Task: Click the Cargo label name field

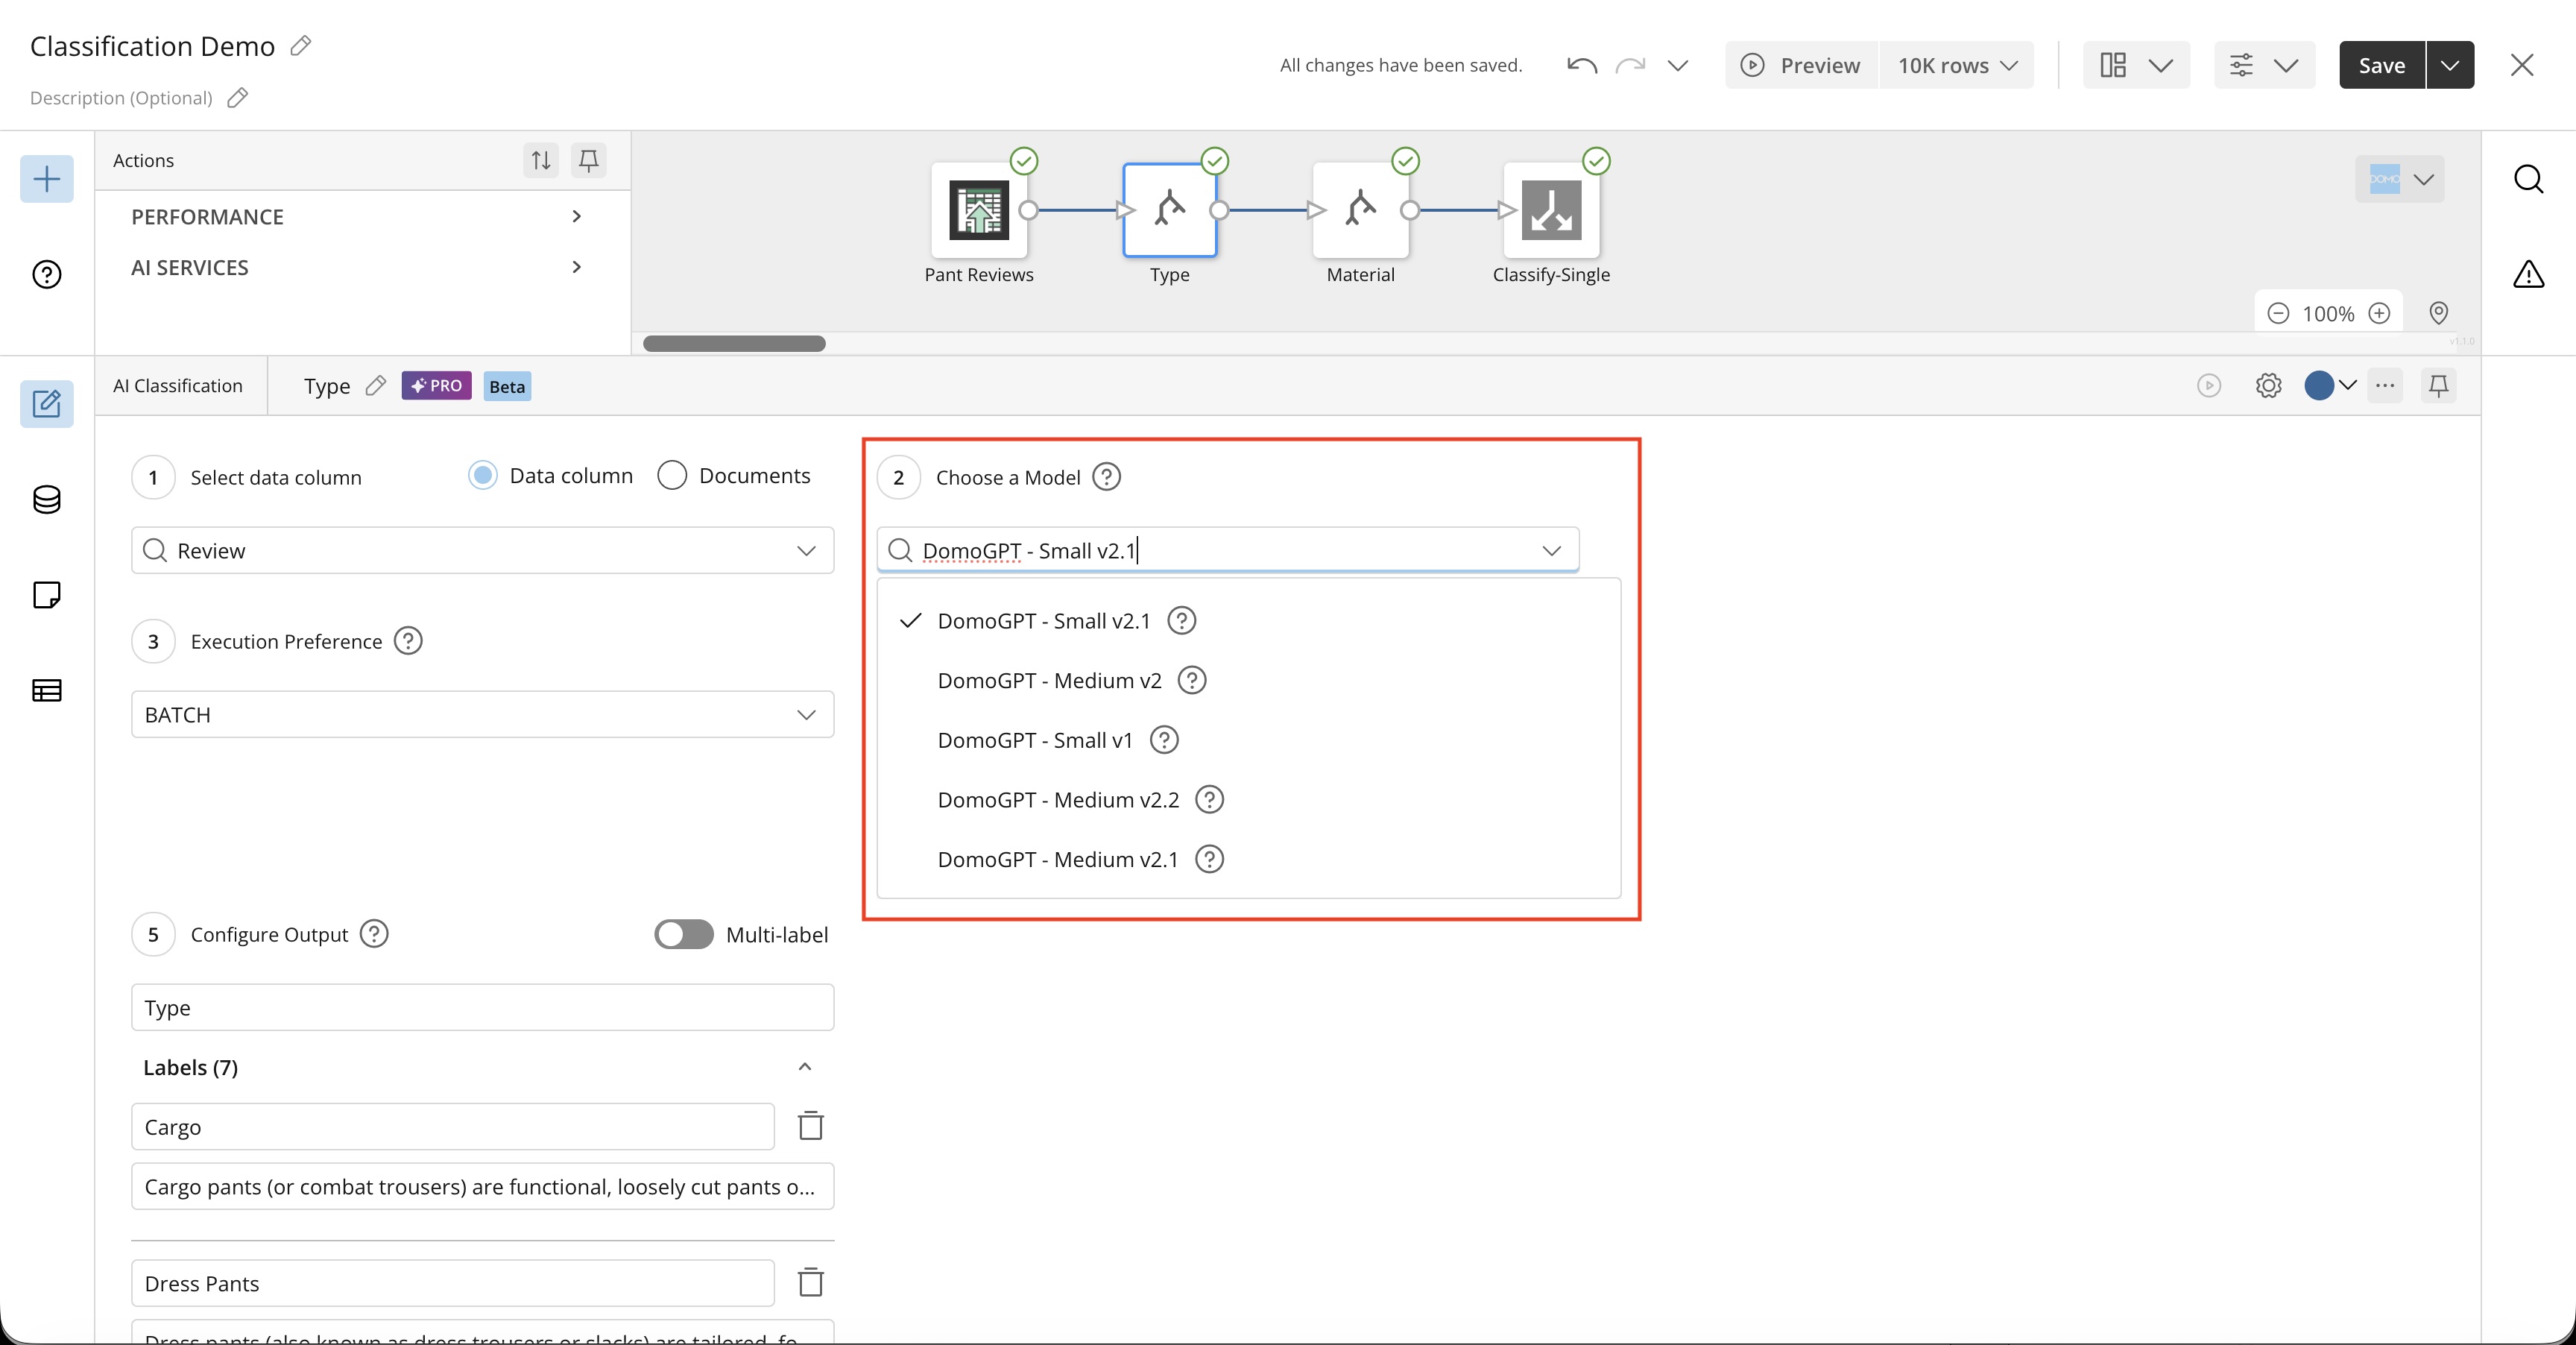Action: (453, 1126)
